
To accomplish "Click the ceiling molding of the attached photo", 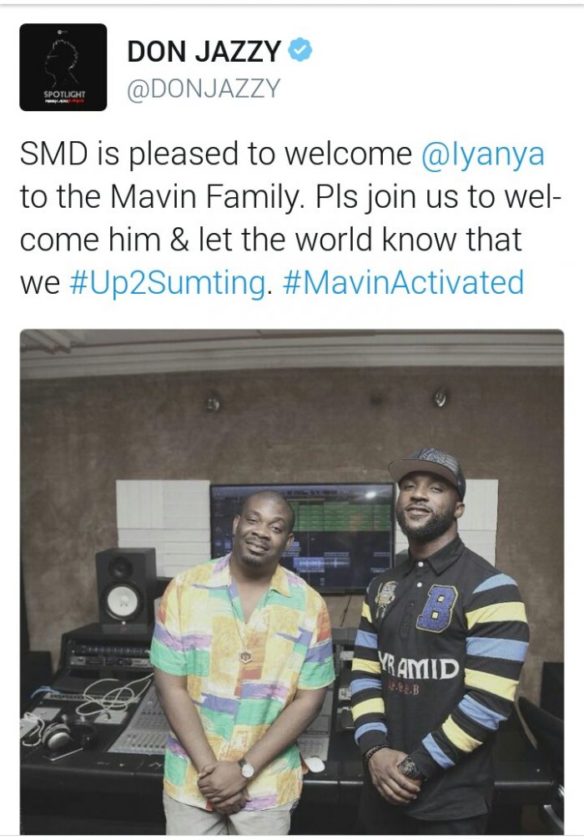I will click(x=292, y=354).
